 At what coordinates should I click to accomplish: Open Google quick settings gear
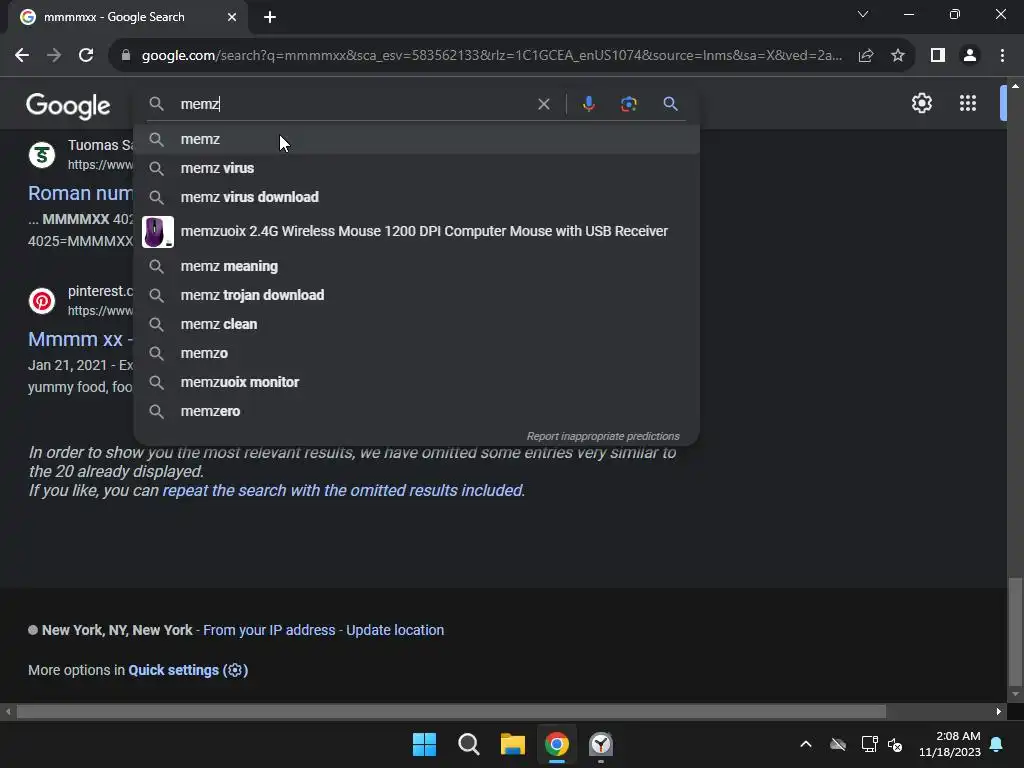pyautogui.click(x=921, y=103)
